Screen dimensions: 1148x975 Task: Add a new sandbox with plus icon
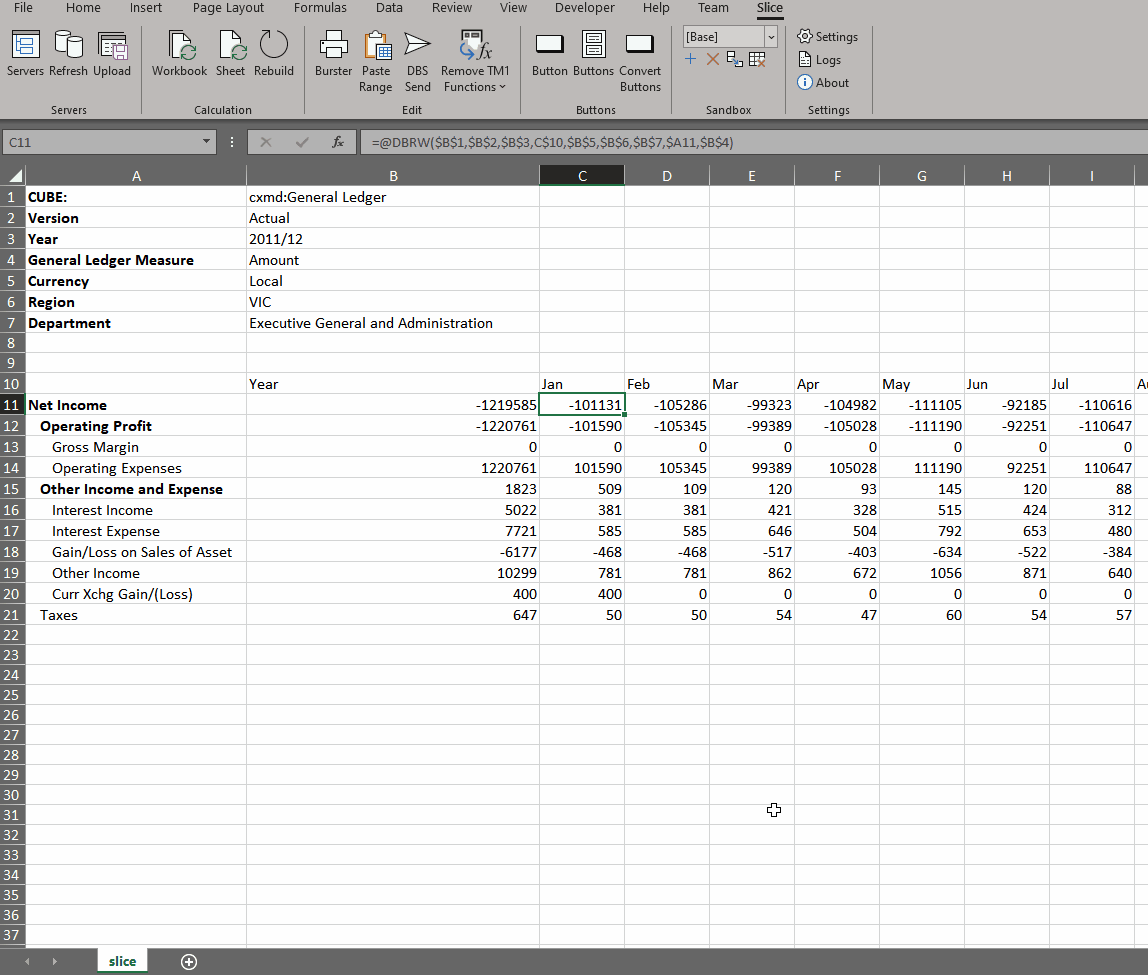pos(690,59)
